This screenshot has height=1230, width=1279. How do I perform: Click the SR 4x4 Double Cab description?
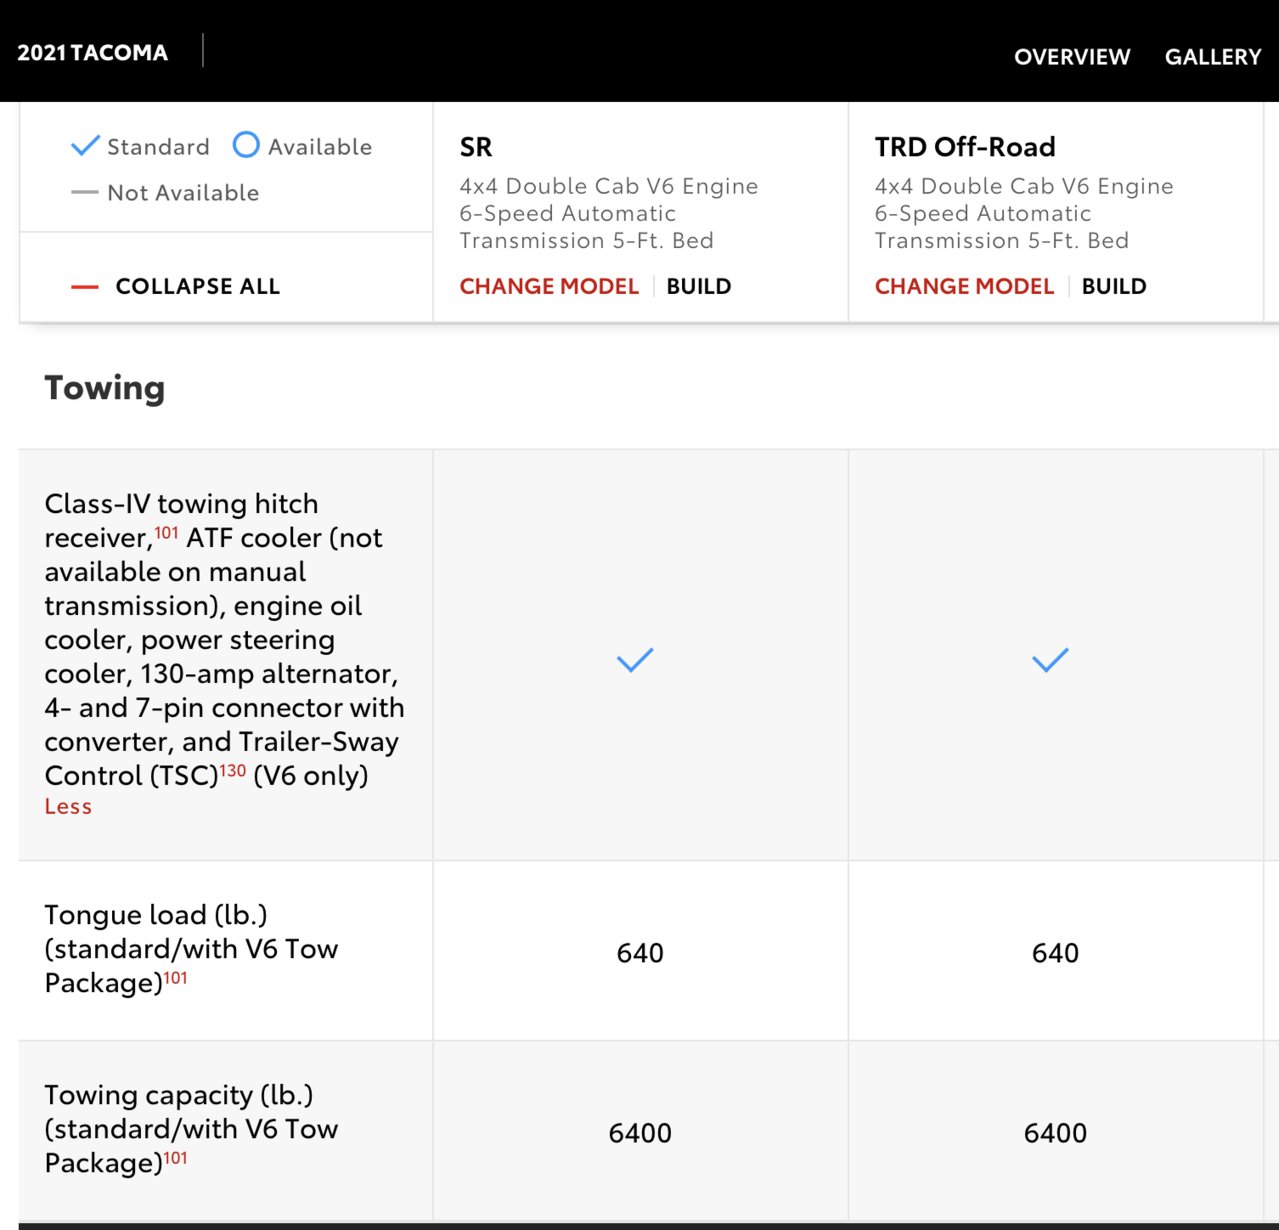(x=609, y=213)
